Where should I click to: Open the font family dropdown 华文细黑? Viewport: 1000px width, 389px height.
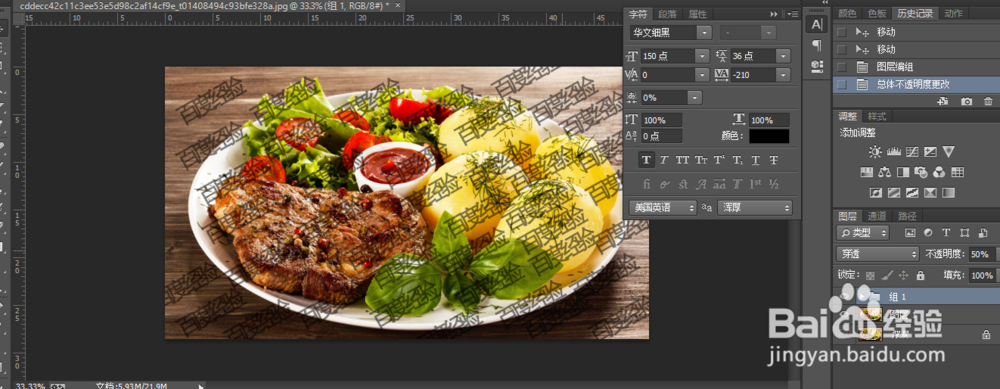670,33
